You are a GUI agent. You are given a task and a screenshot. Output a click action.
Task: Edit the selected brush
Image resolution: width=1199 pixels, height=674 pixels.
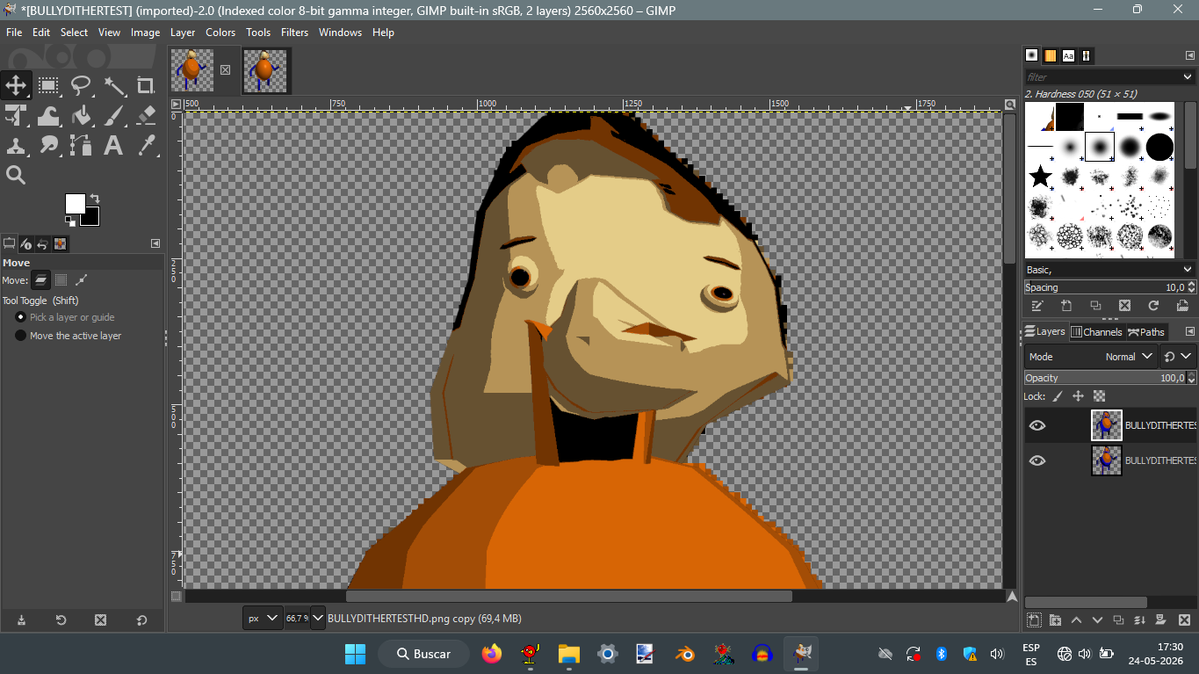click(1037, 306)
